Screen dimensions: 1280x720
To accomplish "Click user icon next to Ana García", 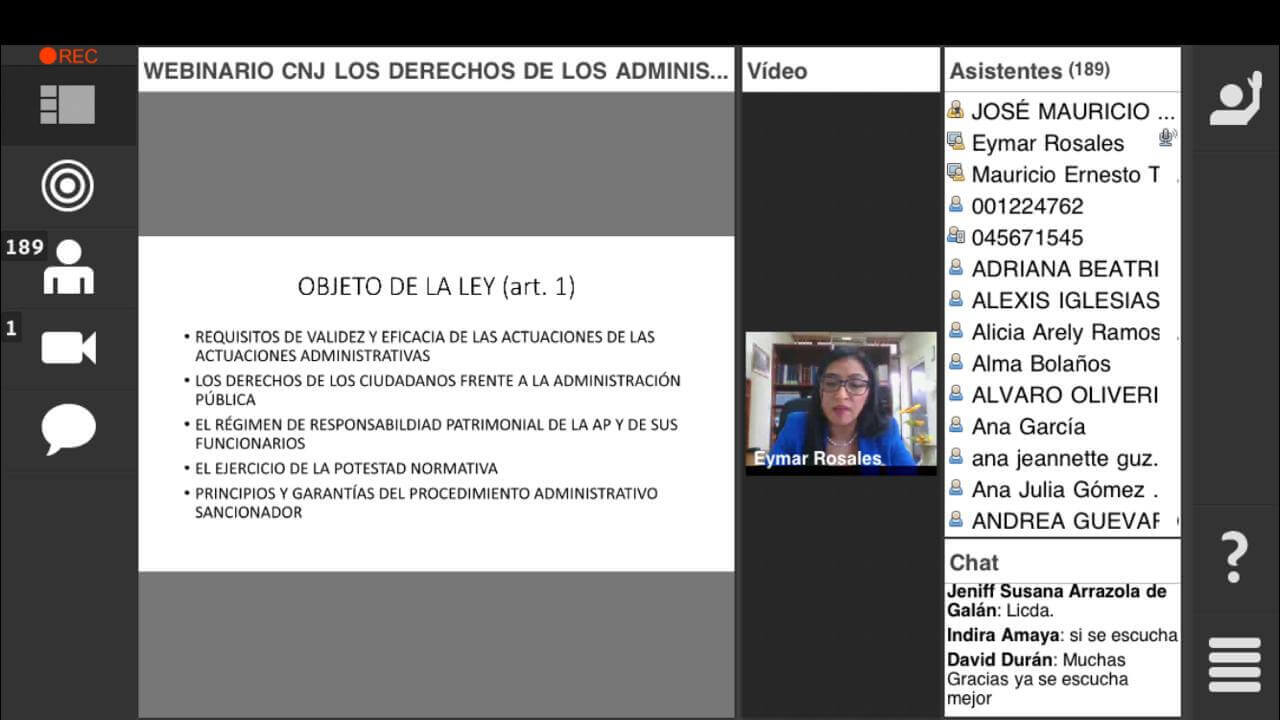I will click(956, 425).
